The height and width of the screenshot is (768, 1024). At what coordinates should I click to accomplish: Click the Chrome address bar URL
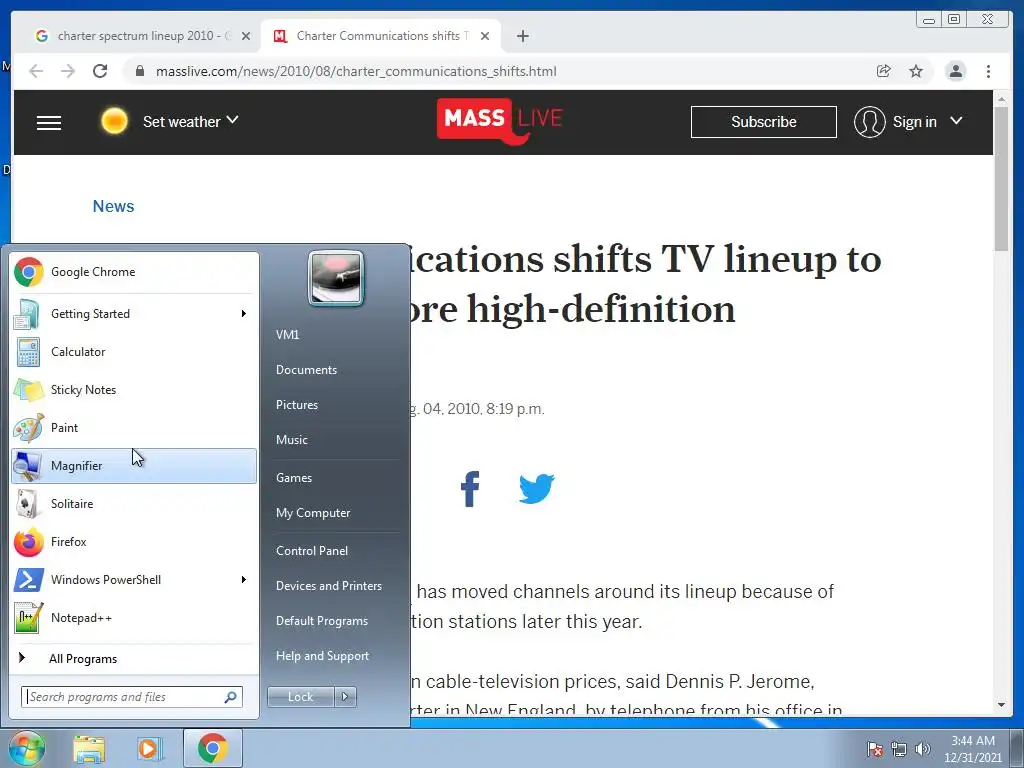356,71
